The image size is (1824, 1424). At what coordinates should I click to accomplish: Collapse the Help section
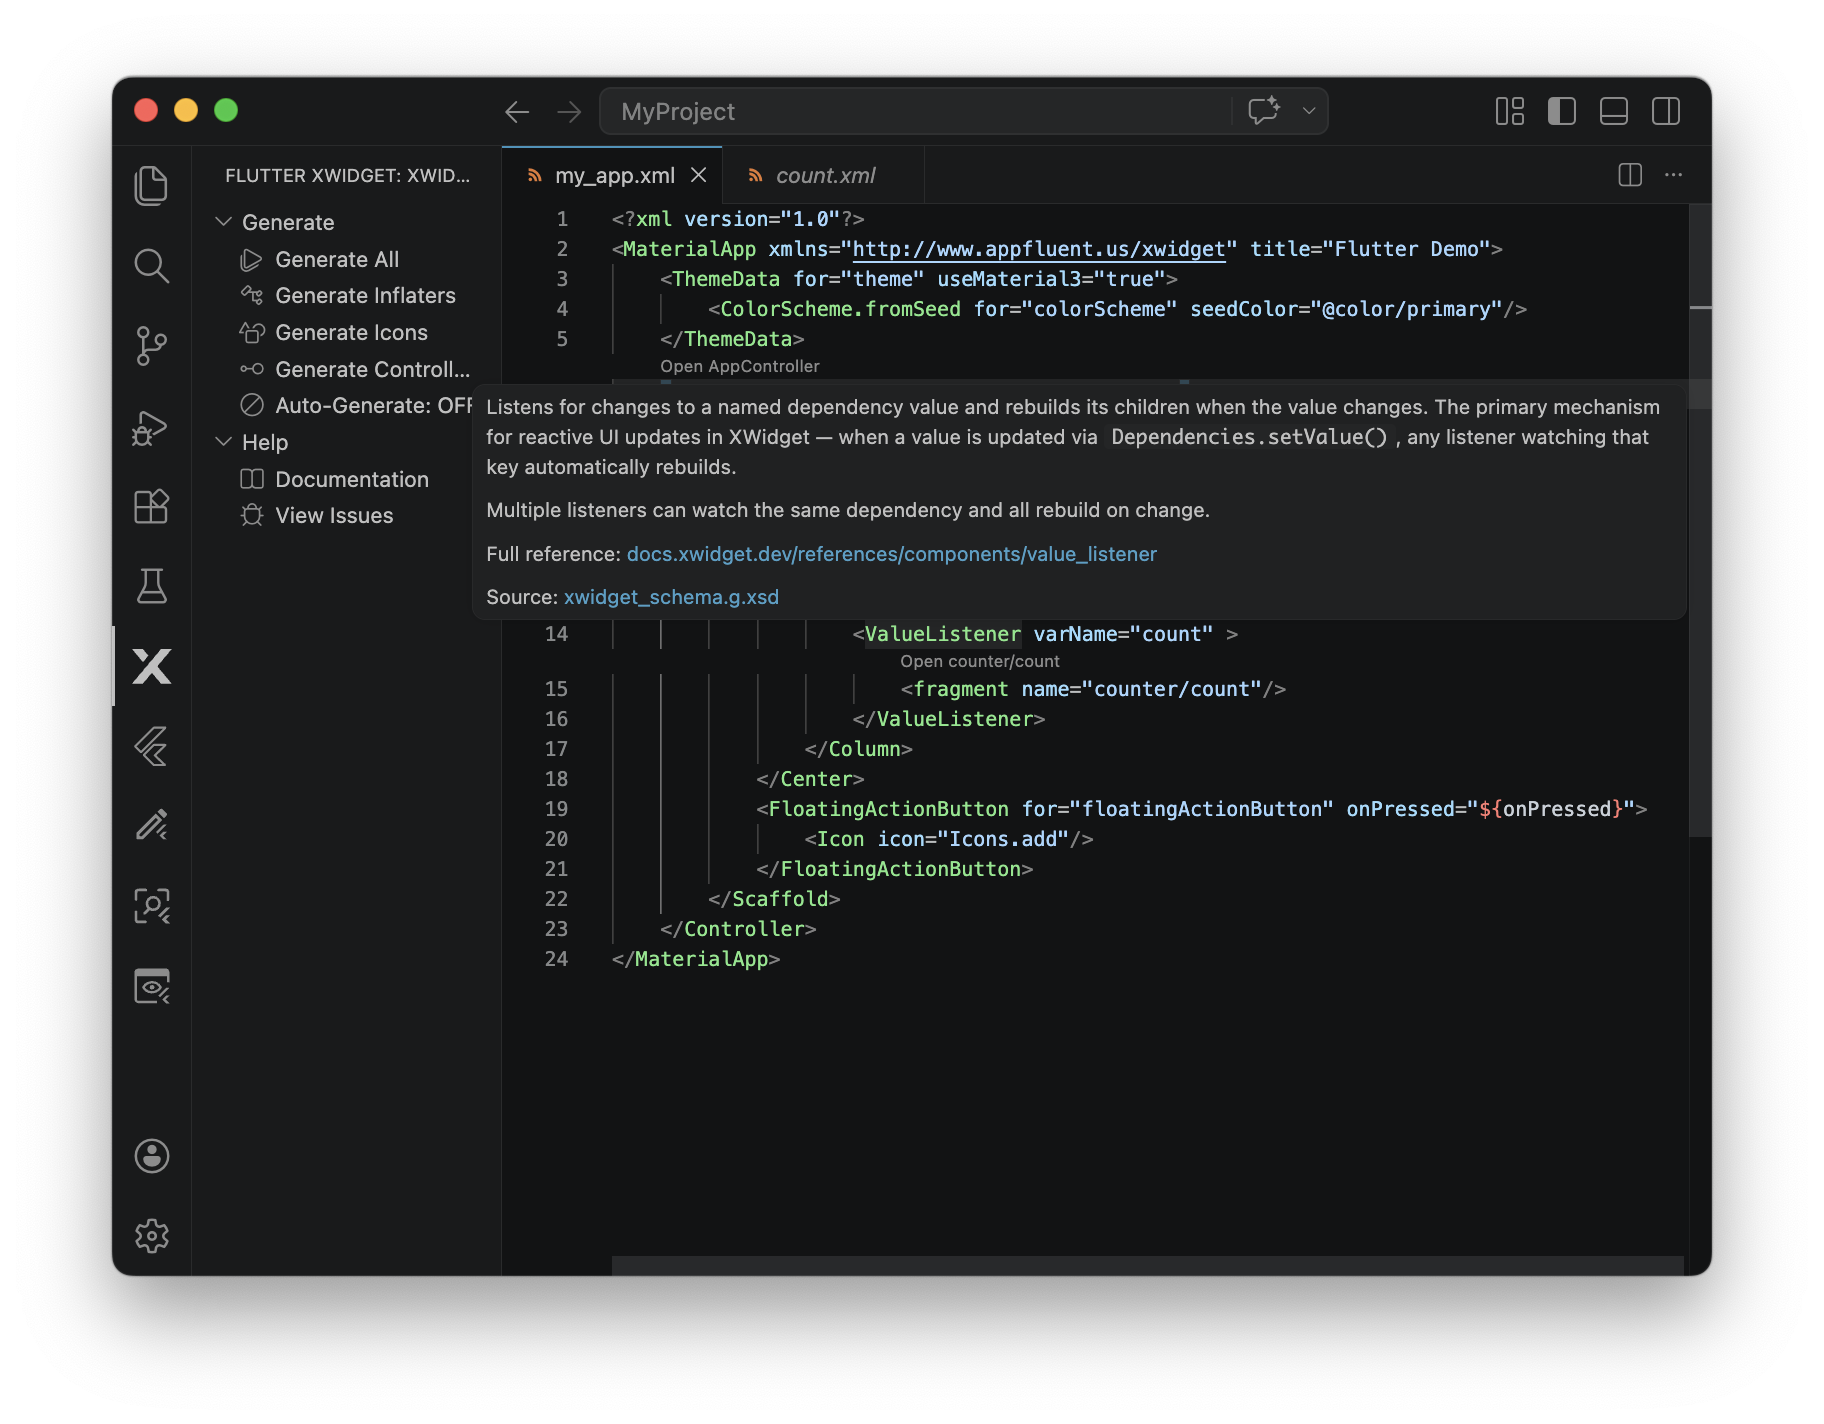tap(223, 441)
